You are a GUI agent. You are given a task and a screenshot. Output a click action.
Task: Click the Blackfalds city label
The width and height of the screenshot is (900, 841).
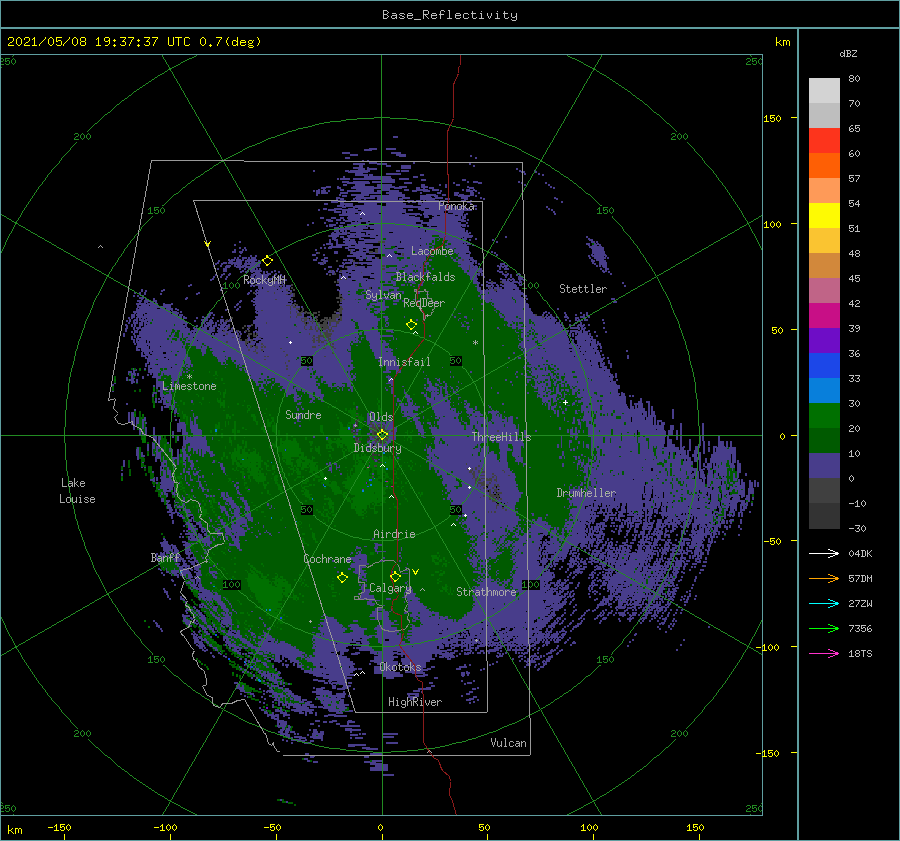pos(425,277)
